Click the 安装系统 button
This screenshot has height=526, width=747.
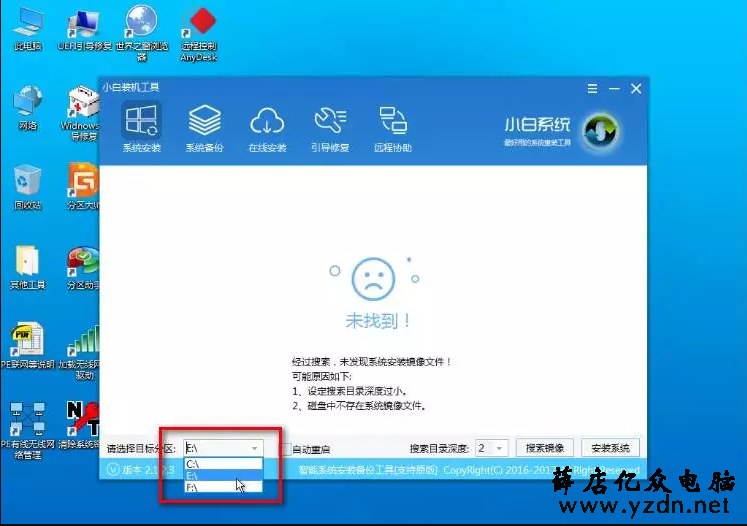click(610, 448)
